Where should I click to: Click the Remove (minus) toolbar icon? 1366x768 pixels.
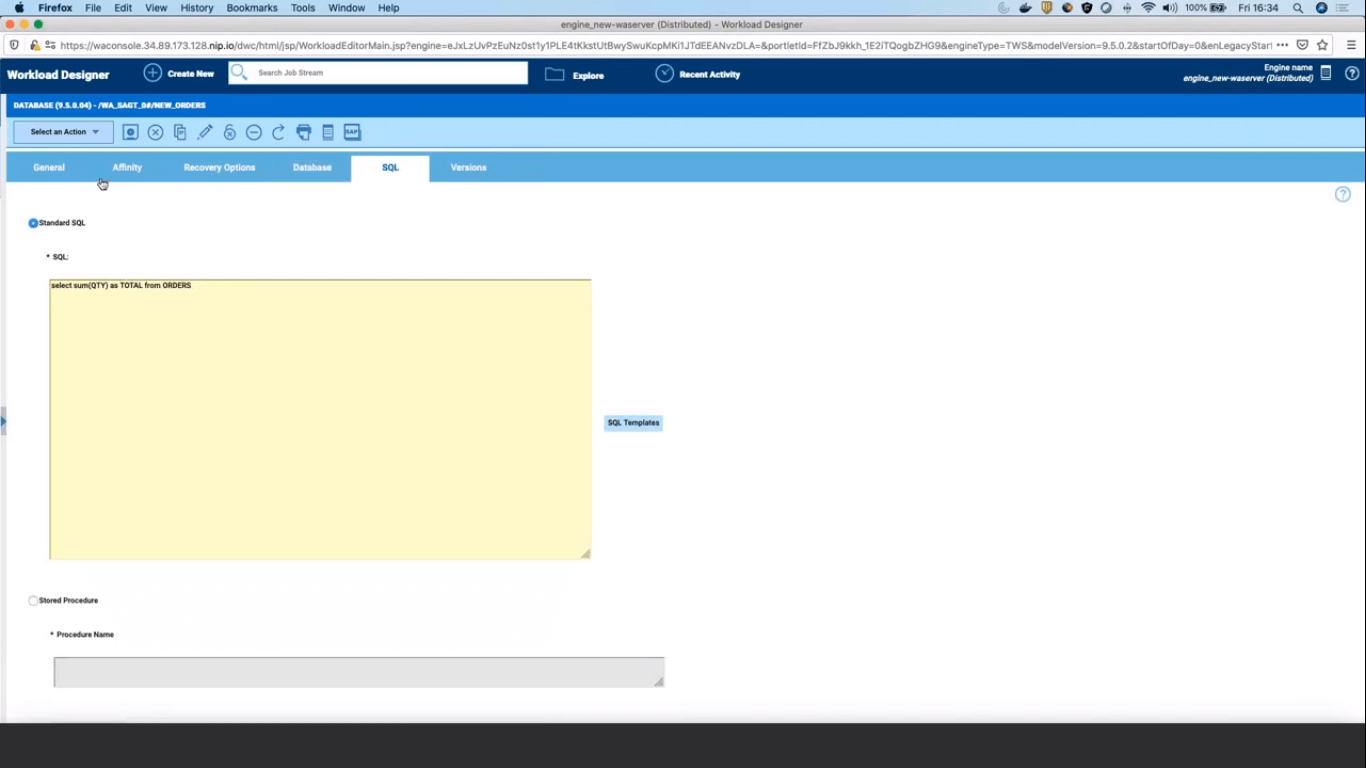point(253,131)
